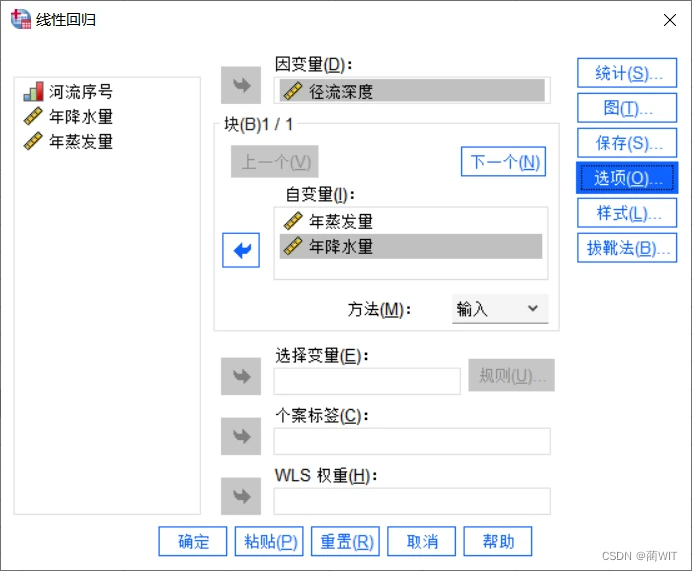
Task: Click the arrow button beside 因变量 field
Action: [x=241, y=85]
